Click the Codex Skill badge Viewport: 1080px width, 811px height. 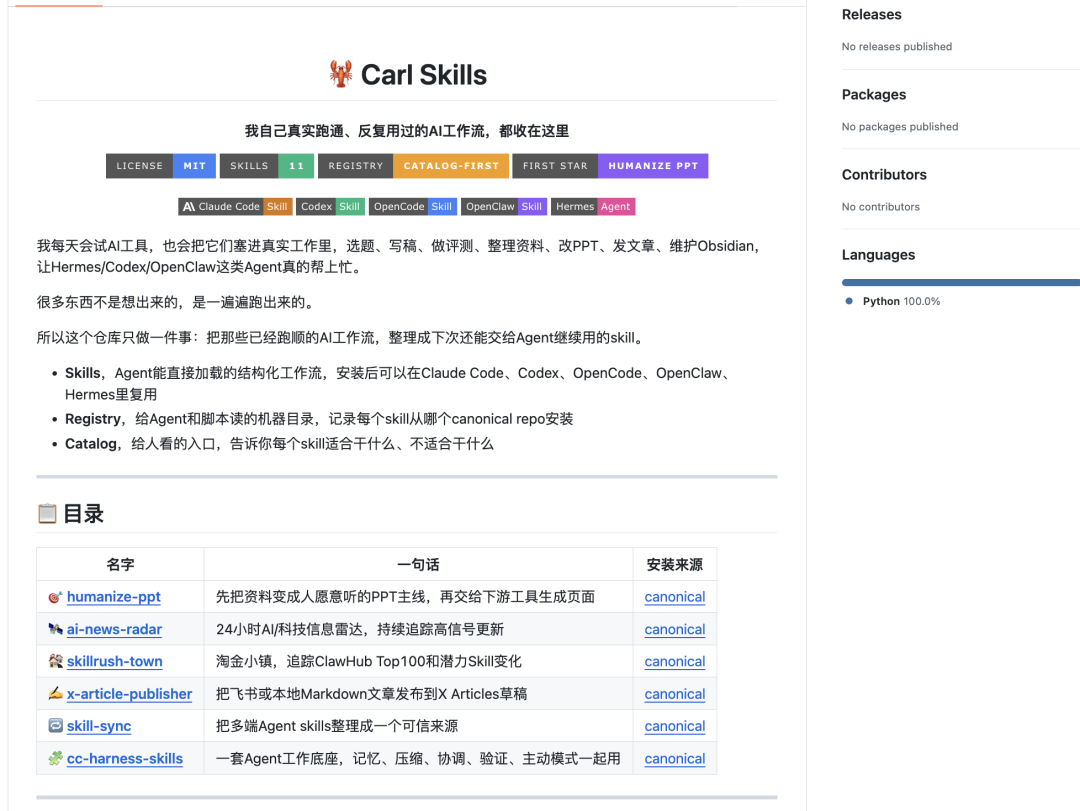pyautogui.click(x=331, y=207)
